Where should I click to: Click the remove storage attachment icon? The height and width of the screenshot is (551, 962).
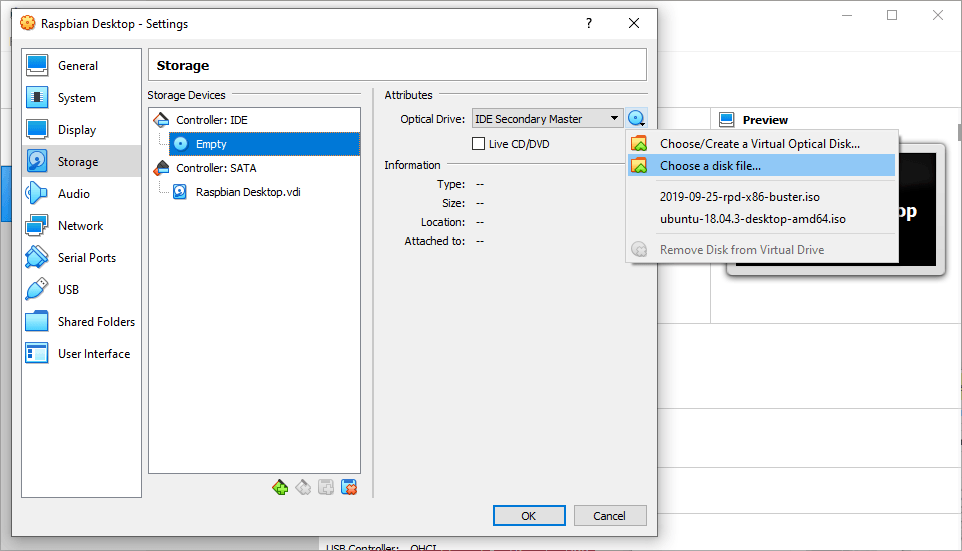[349, 488]
